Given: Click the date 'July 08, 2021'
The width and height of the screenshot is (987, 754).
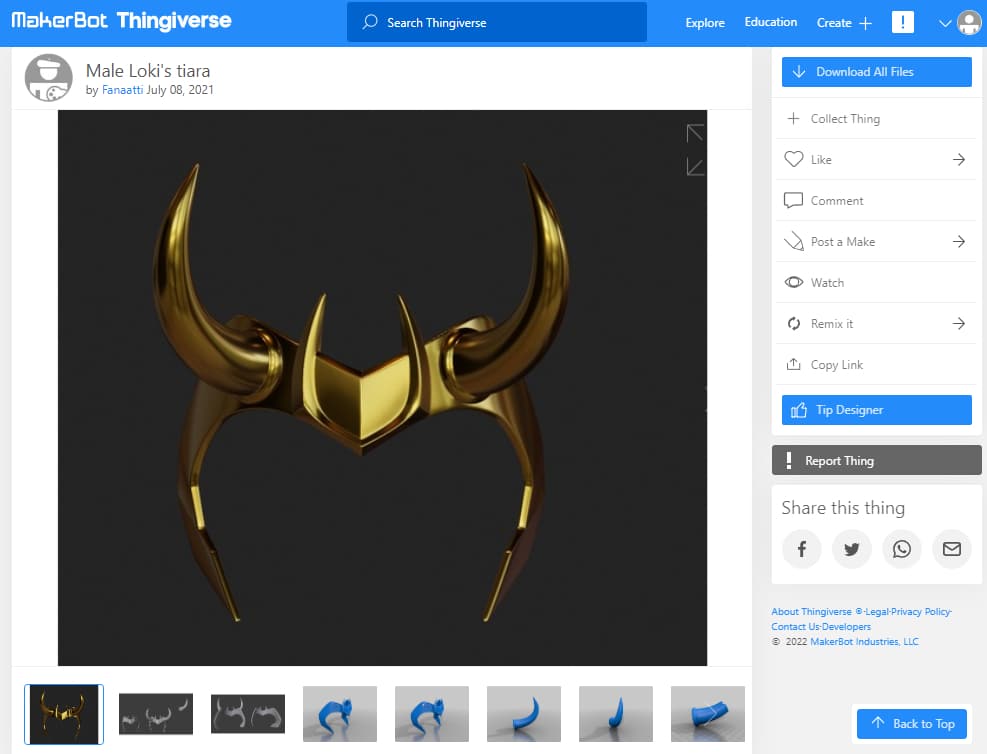Looking at the screenshot, I should 180,90.
